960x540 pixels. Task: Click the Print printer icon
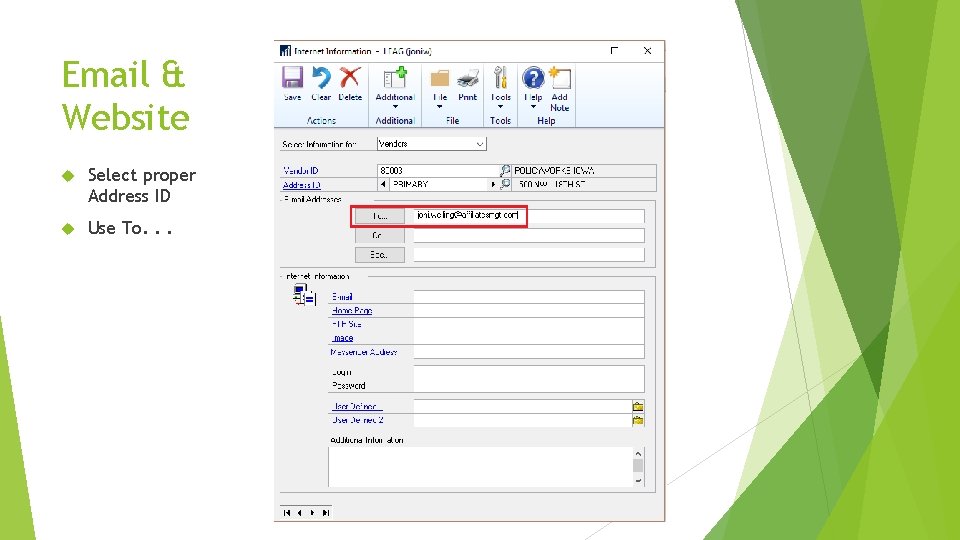point(468,78)
